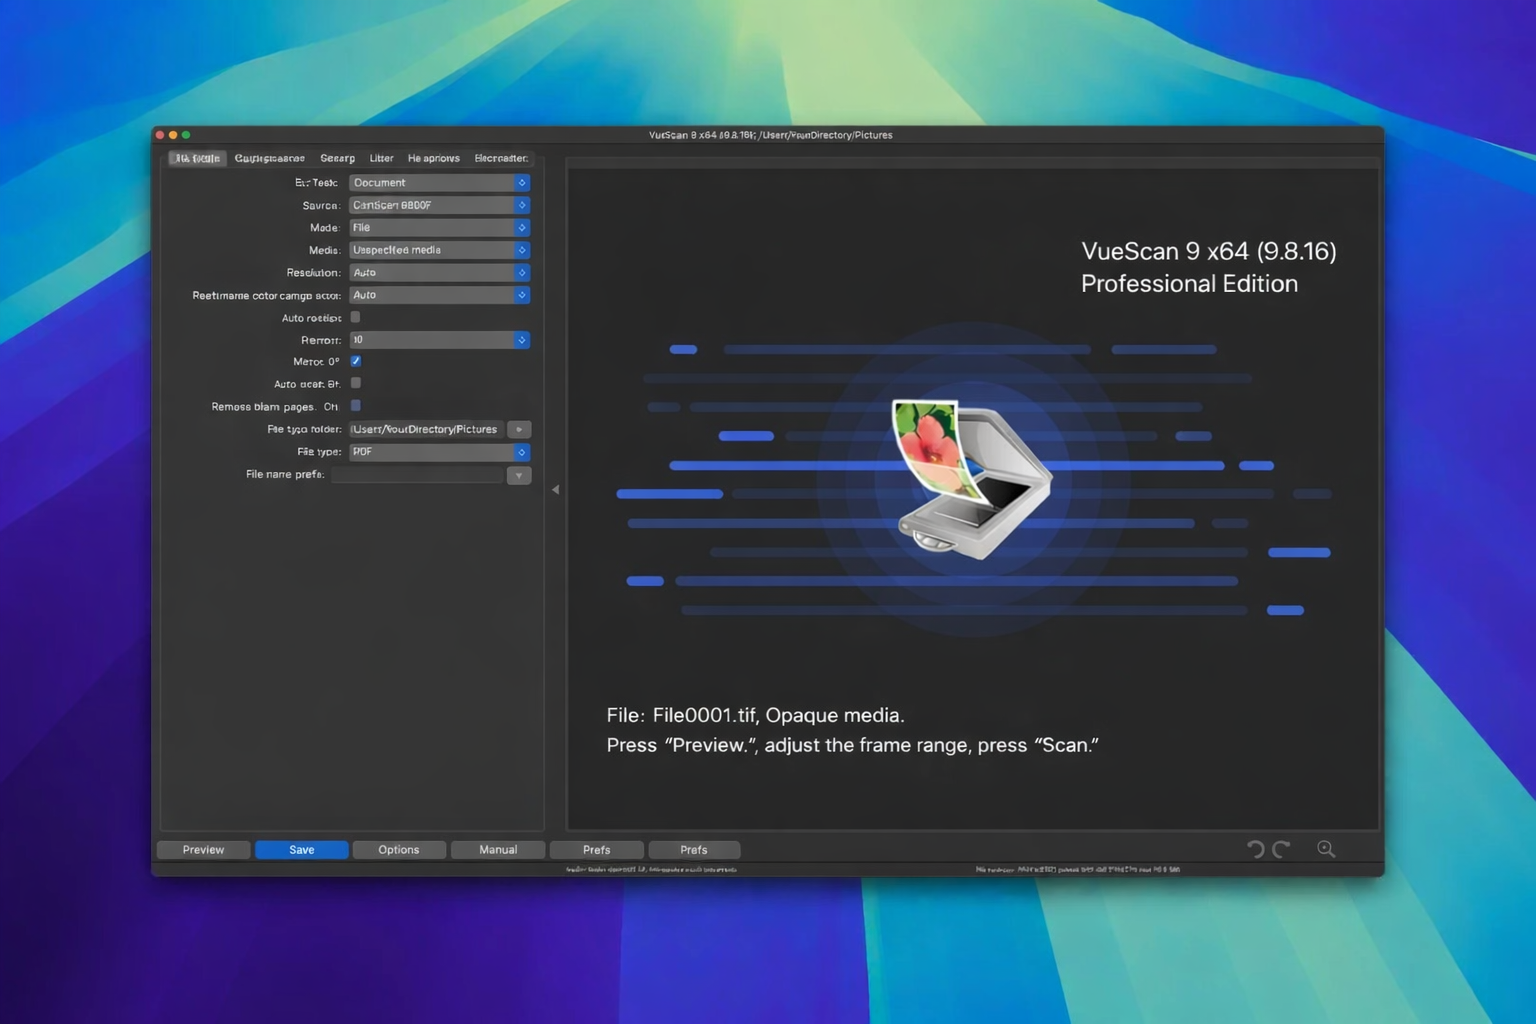
Task: Switch to the "Searp" tab
Action: tap(337, 158)
